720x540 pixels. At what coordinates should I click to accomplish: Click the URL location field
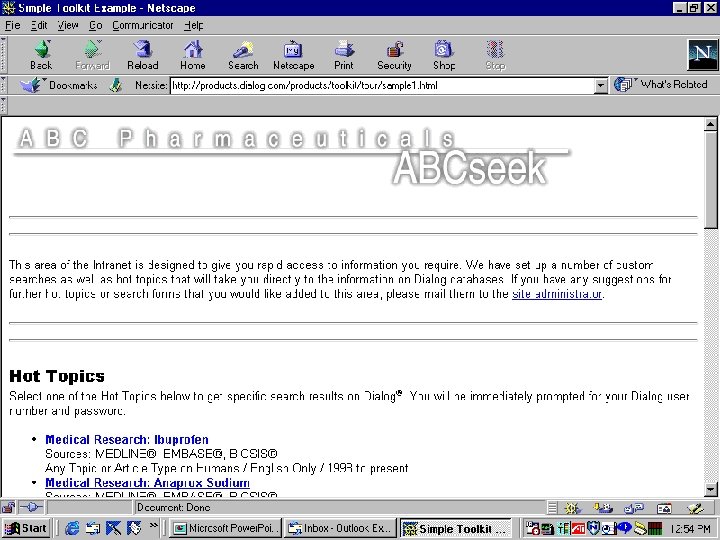pyautogui.click(x=382, y=85)
